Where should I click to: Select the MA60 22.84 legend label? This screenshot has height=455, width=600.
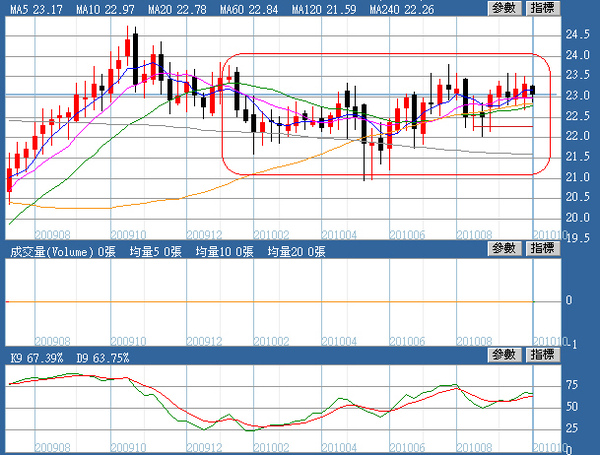click(249, 10)
